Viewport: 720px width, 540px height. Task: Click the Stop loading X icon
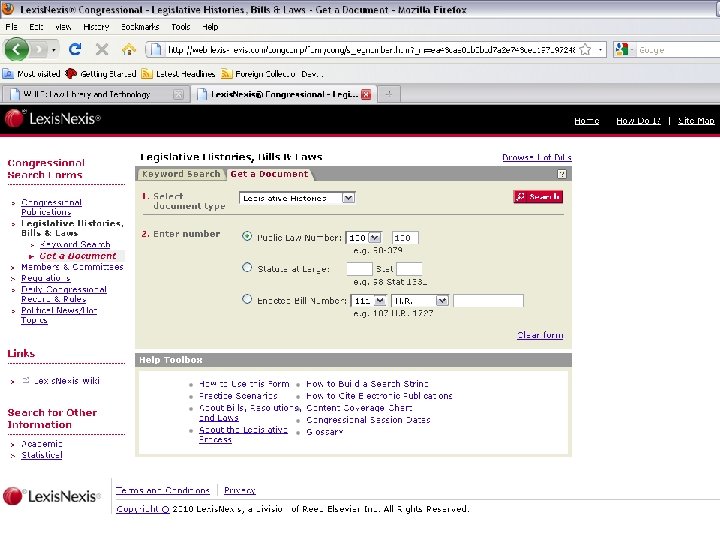point(102,49)
